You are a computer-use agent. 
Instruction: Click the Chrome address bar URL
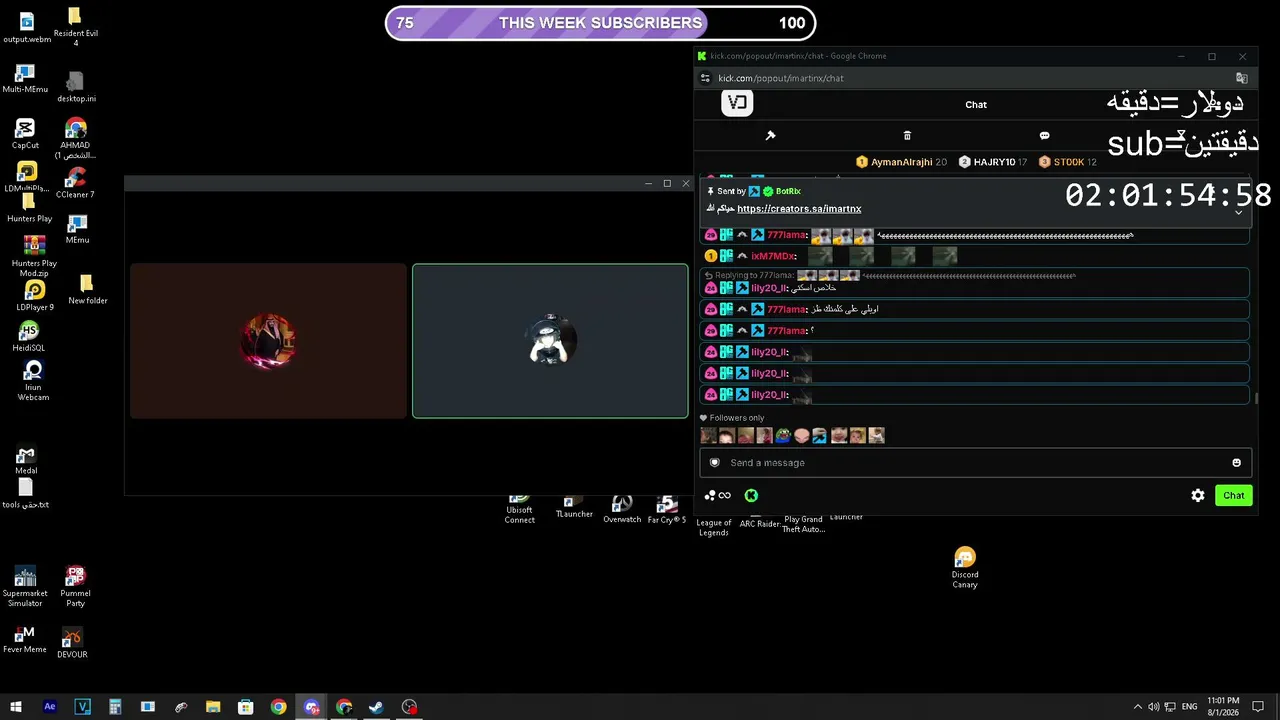(781, 78)
